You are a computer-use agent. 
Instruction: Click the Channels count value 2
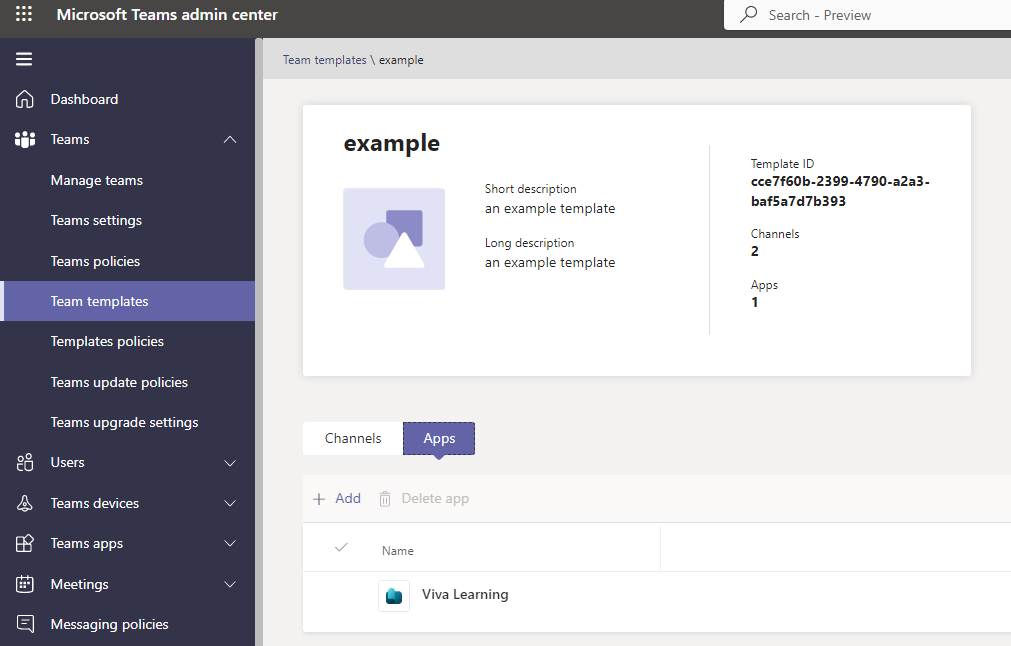754,251
